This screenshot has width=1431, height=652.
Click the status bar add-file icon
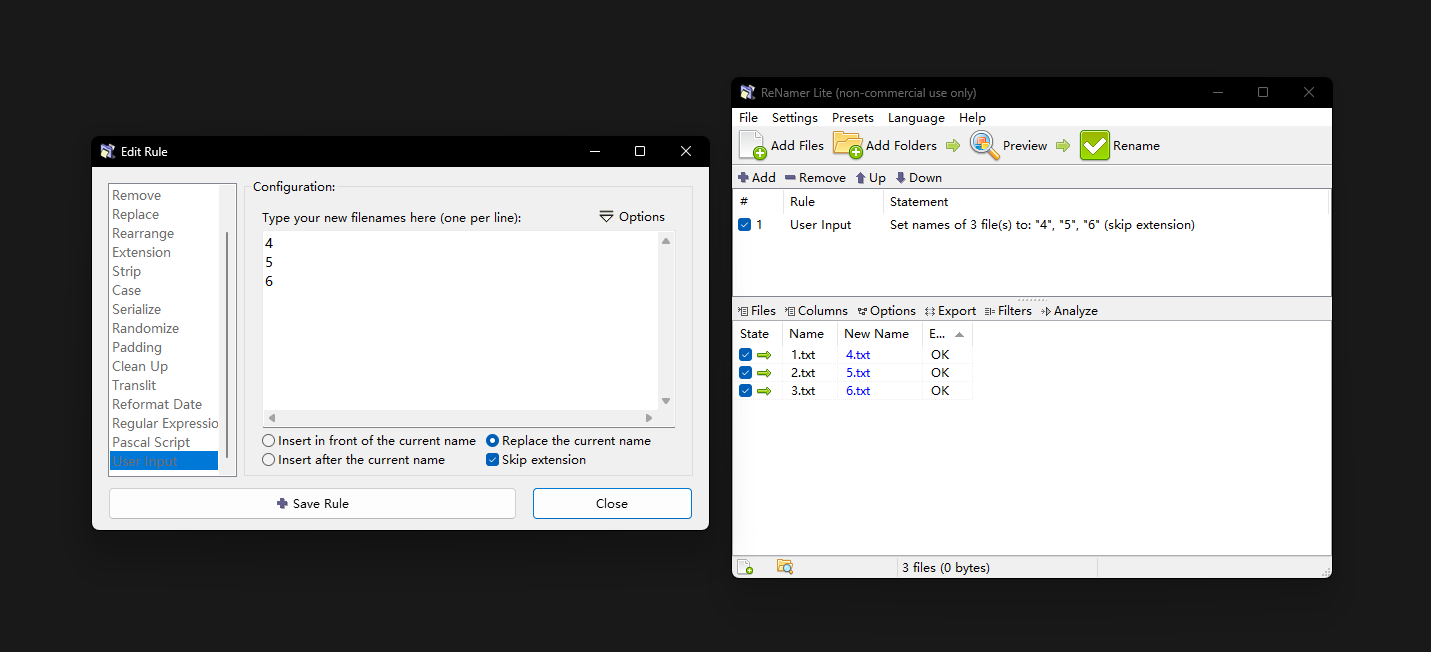(x=745, y=567)
